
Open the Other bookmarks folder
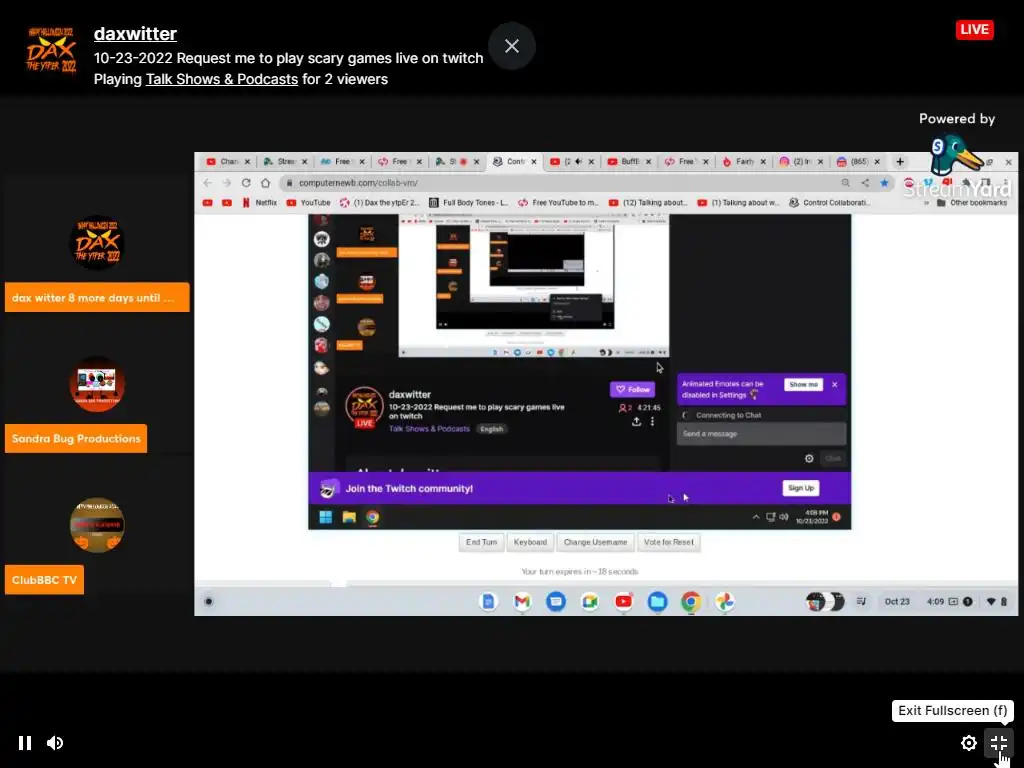(972, 202)
